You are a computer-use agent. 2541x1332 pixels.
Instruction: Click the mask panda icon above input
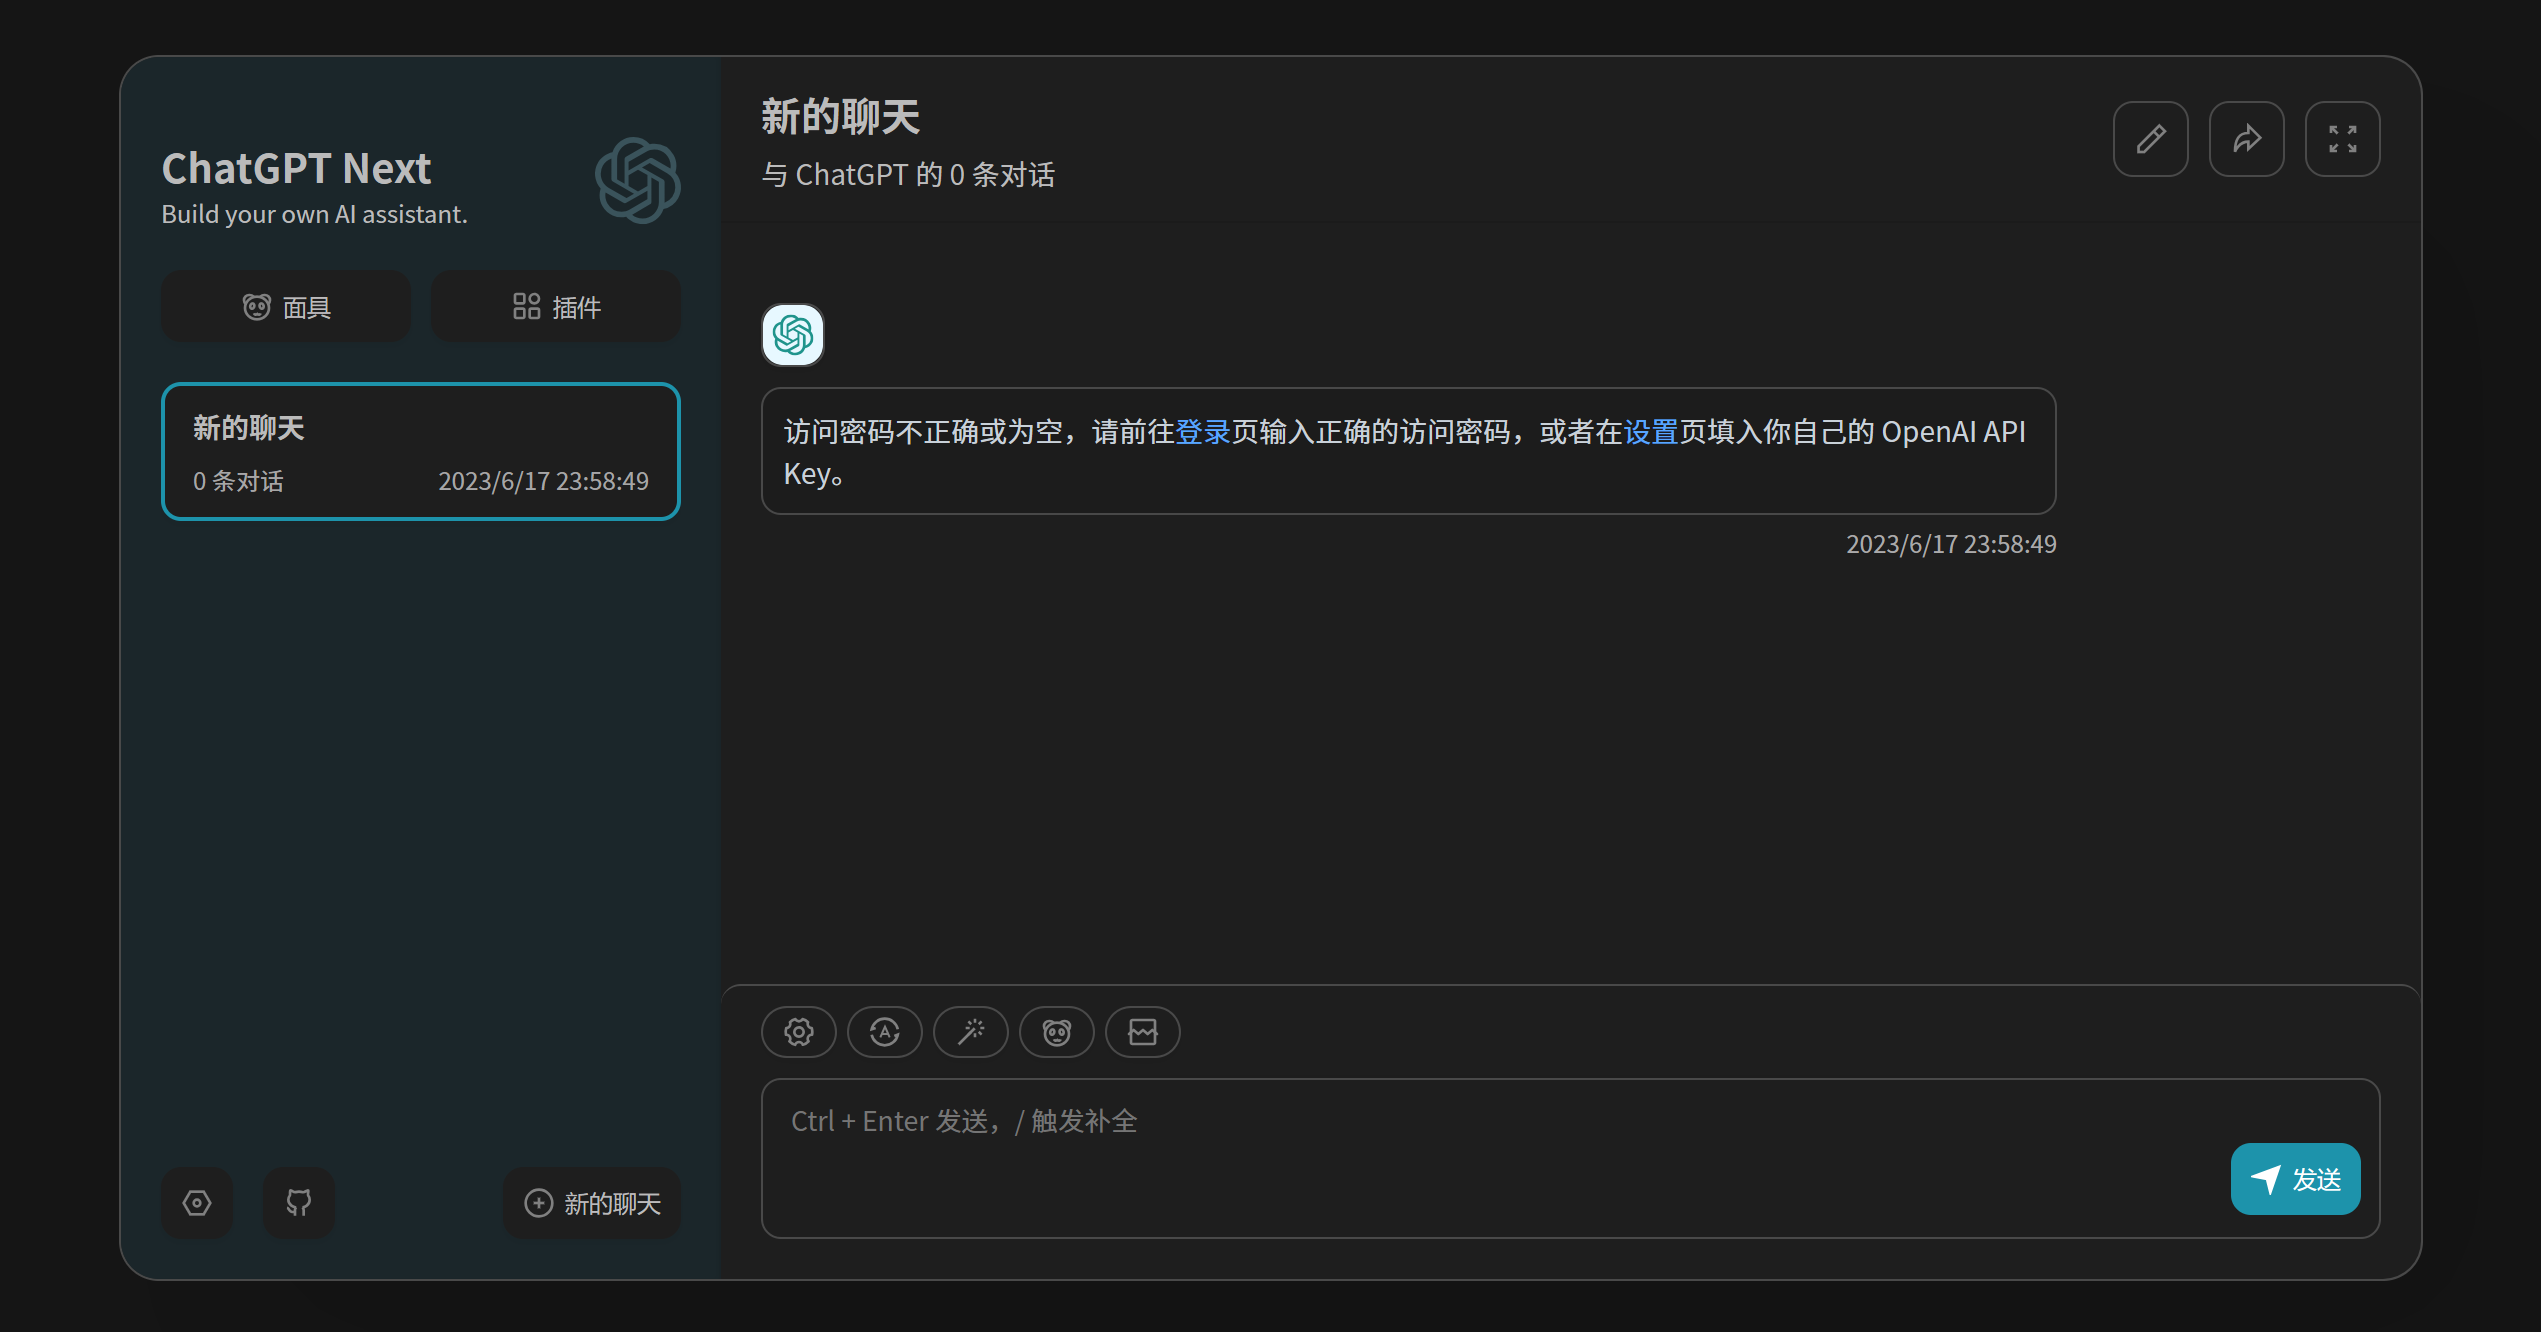coord(1056,1032)
